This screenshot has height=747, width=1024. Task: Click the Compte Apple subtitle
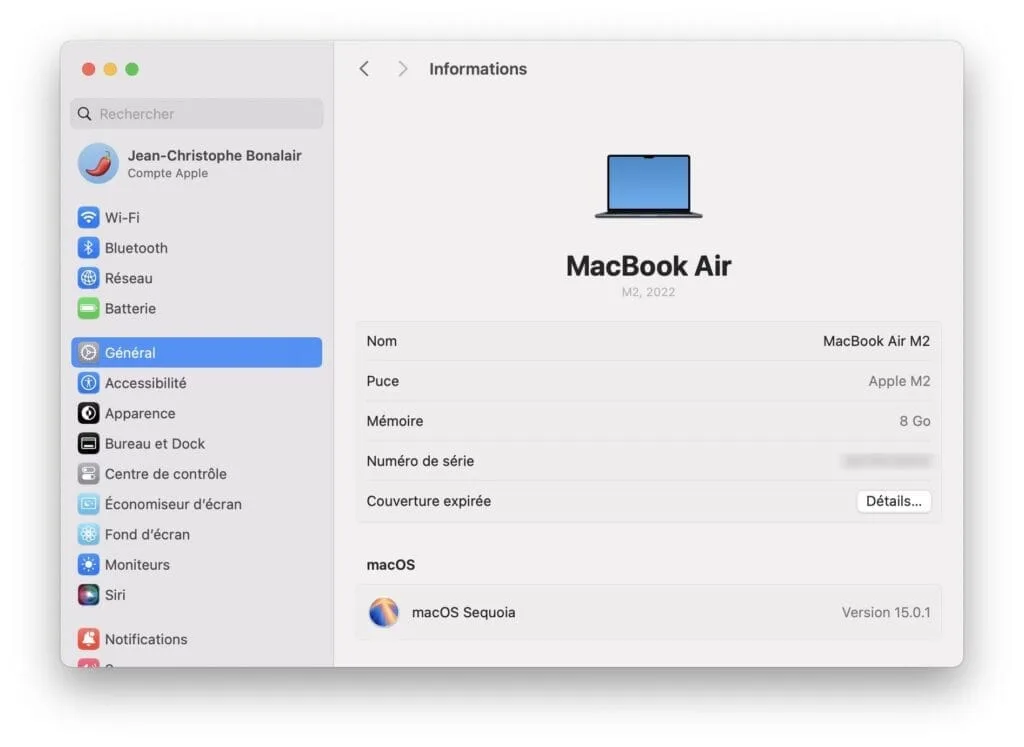[x=168, y=173]
